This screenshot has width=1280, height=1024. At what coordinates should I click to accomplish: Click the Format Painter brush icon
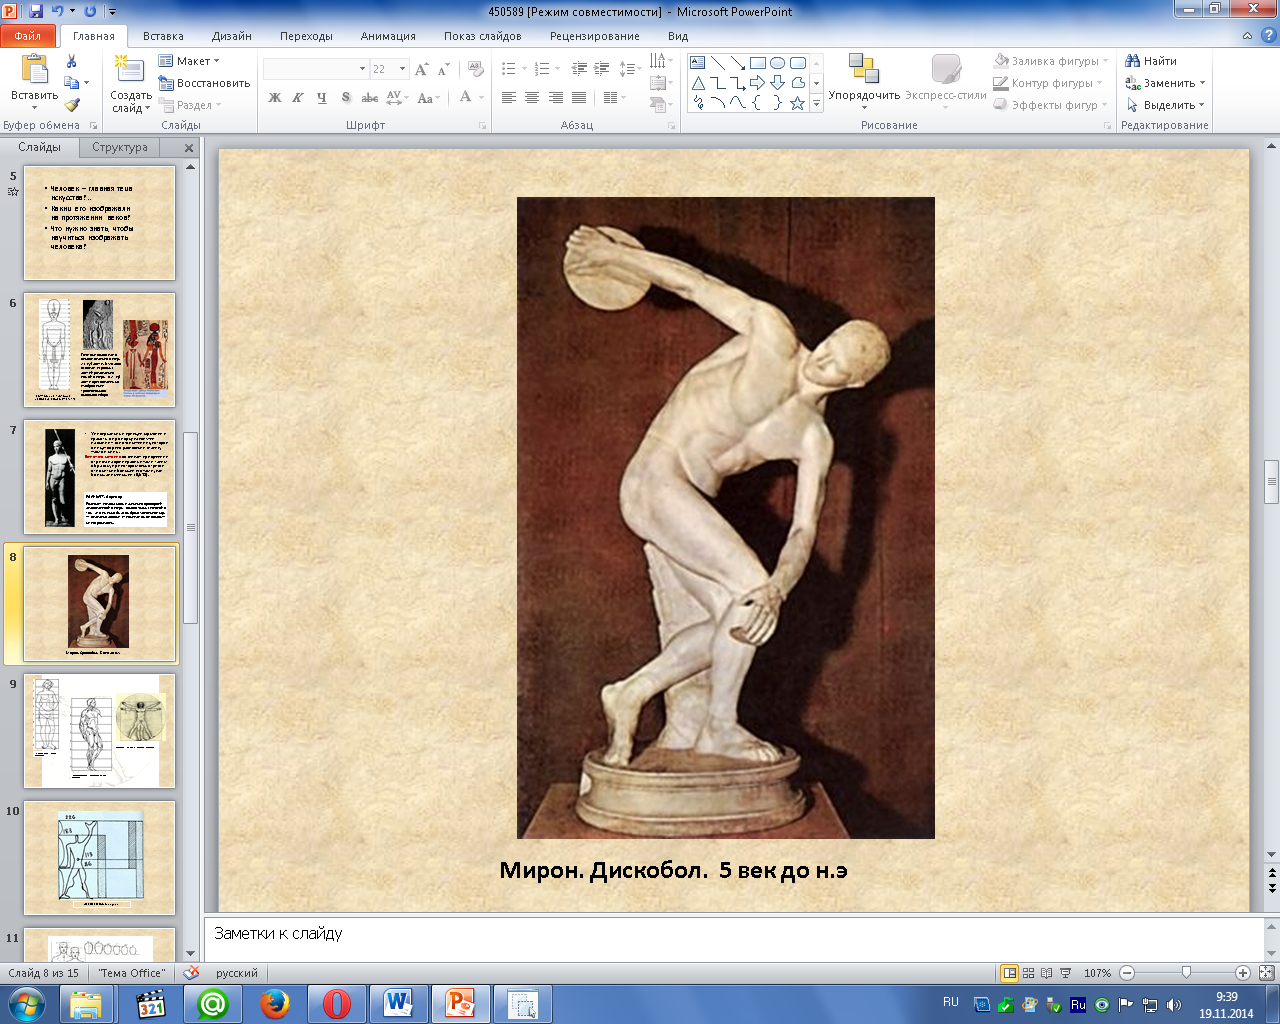(71, 104)
